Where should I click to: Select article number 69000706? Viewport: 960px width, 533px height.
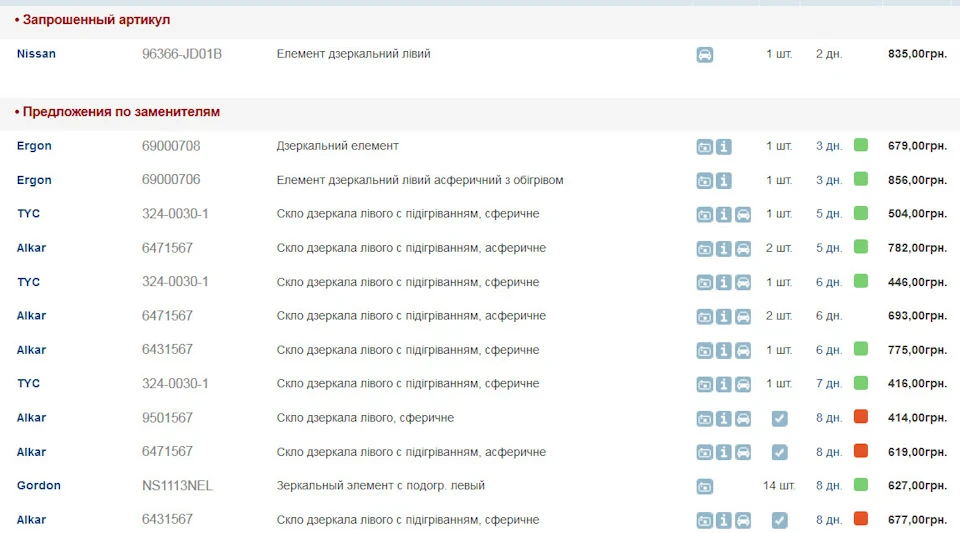click(x=171, y=180)
